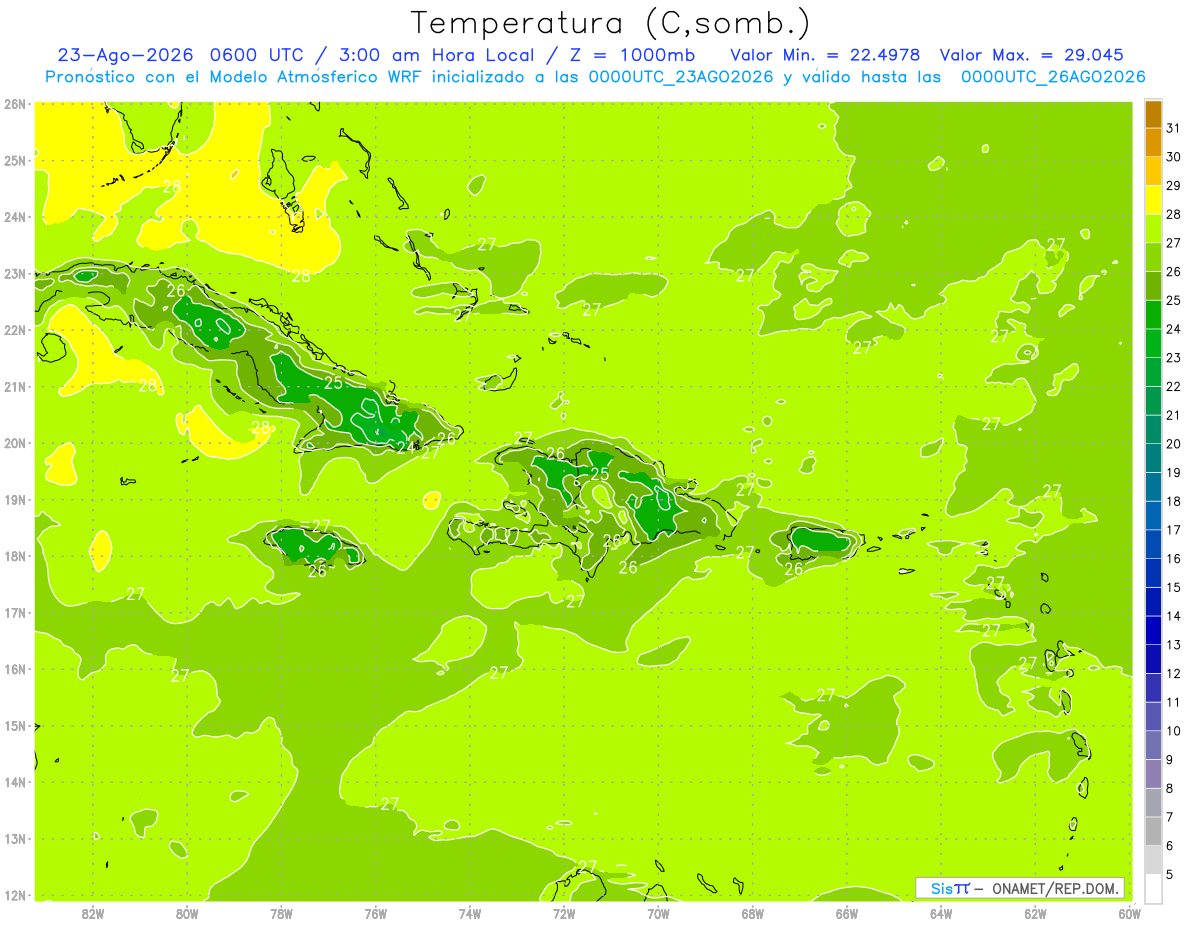Click the "15N" latitude axis label
Viewport: 1200px width, 927px height.
[15, 726]
